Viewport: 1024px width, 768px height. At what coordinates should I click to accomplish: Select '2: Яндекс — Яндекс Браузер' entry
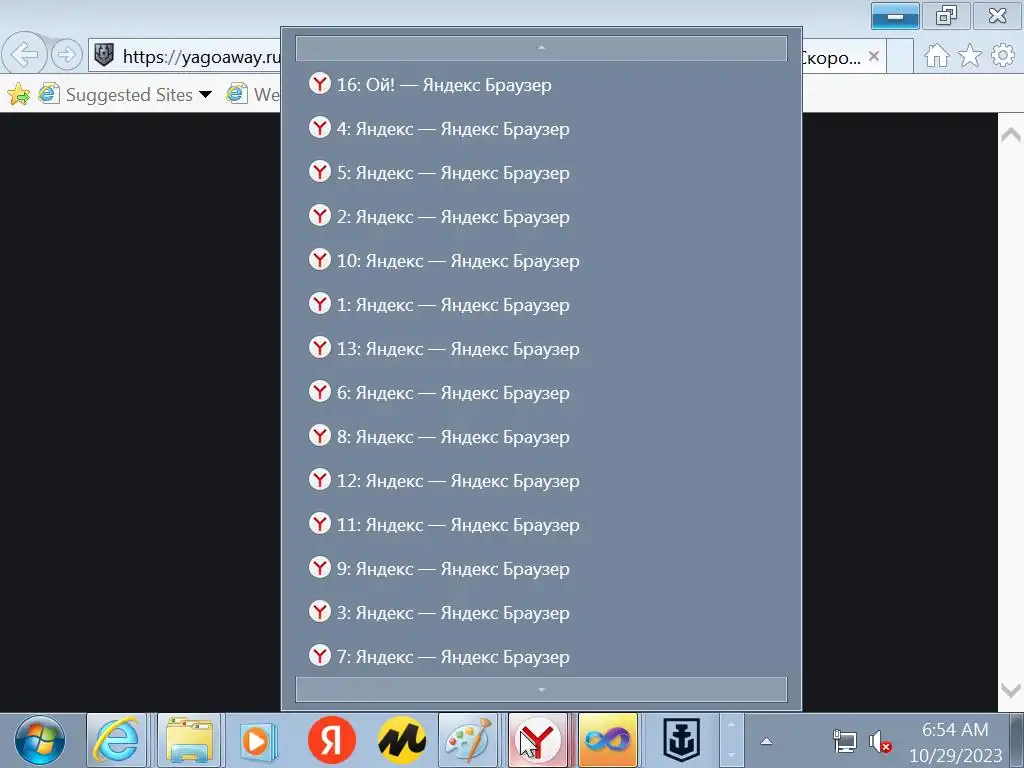[541, 216]
